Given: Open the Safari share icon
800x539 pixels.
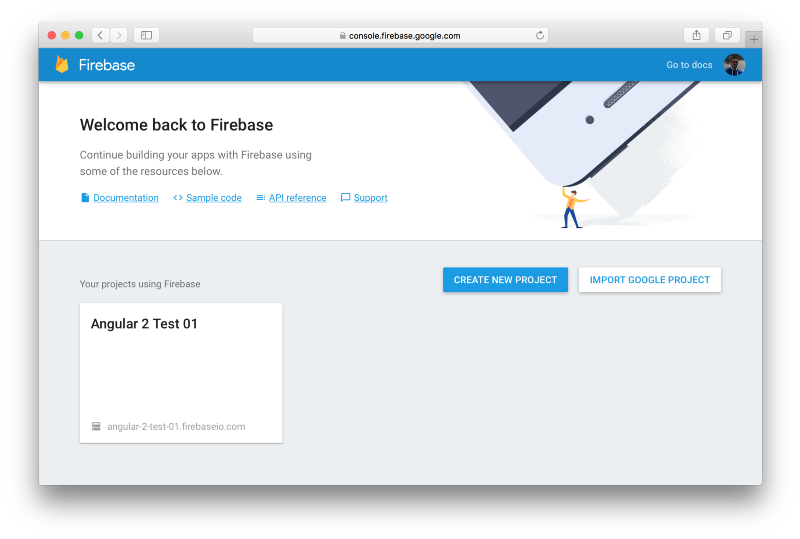Looking at the screenshot, I should tap(696, 35).
